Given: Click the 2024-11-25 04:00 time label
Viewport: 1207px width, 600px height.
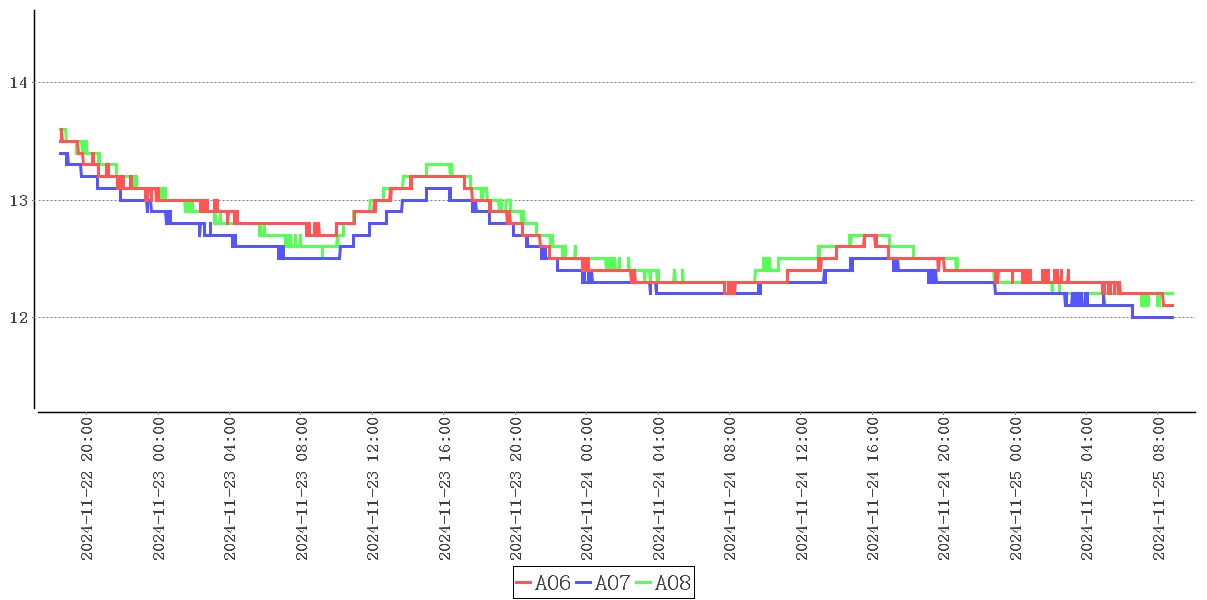Looking at the screenshot, I should 1088,489.
